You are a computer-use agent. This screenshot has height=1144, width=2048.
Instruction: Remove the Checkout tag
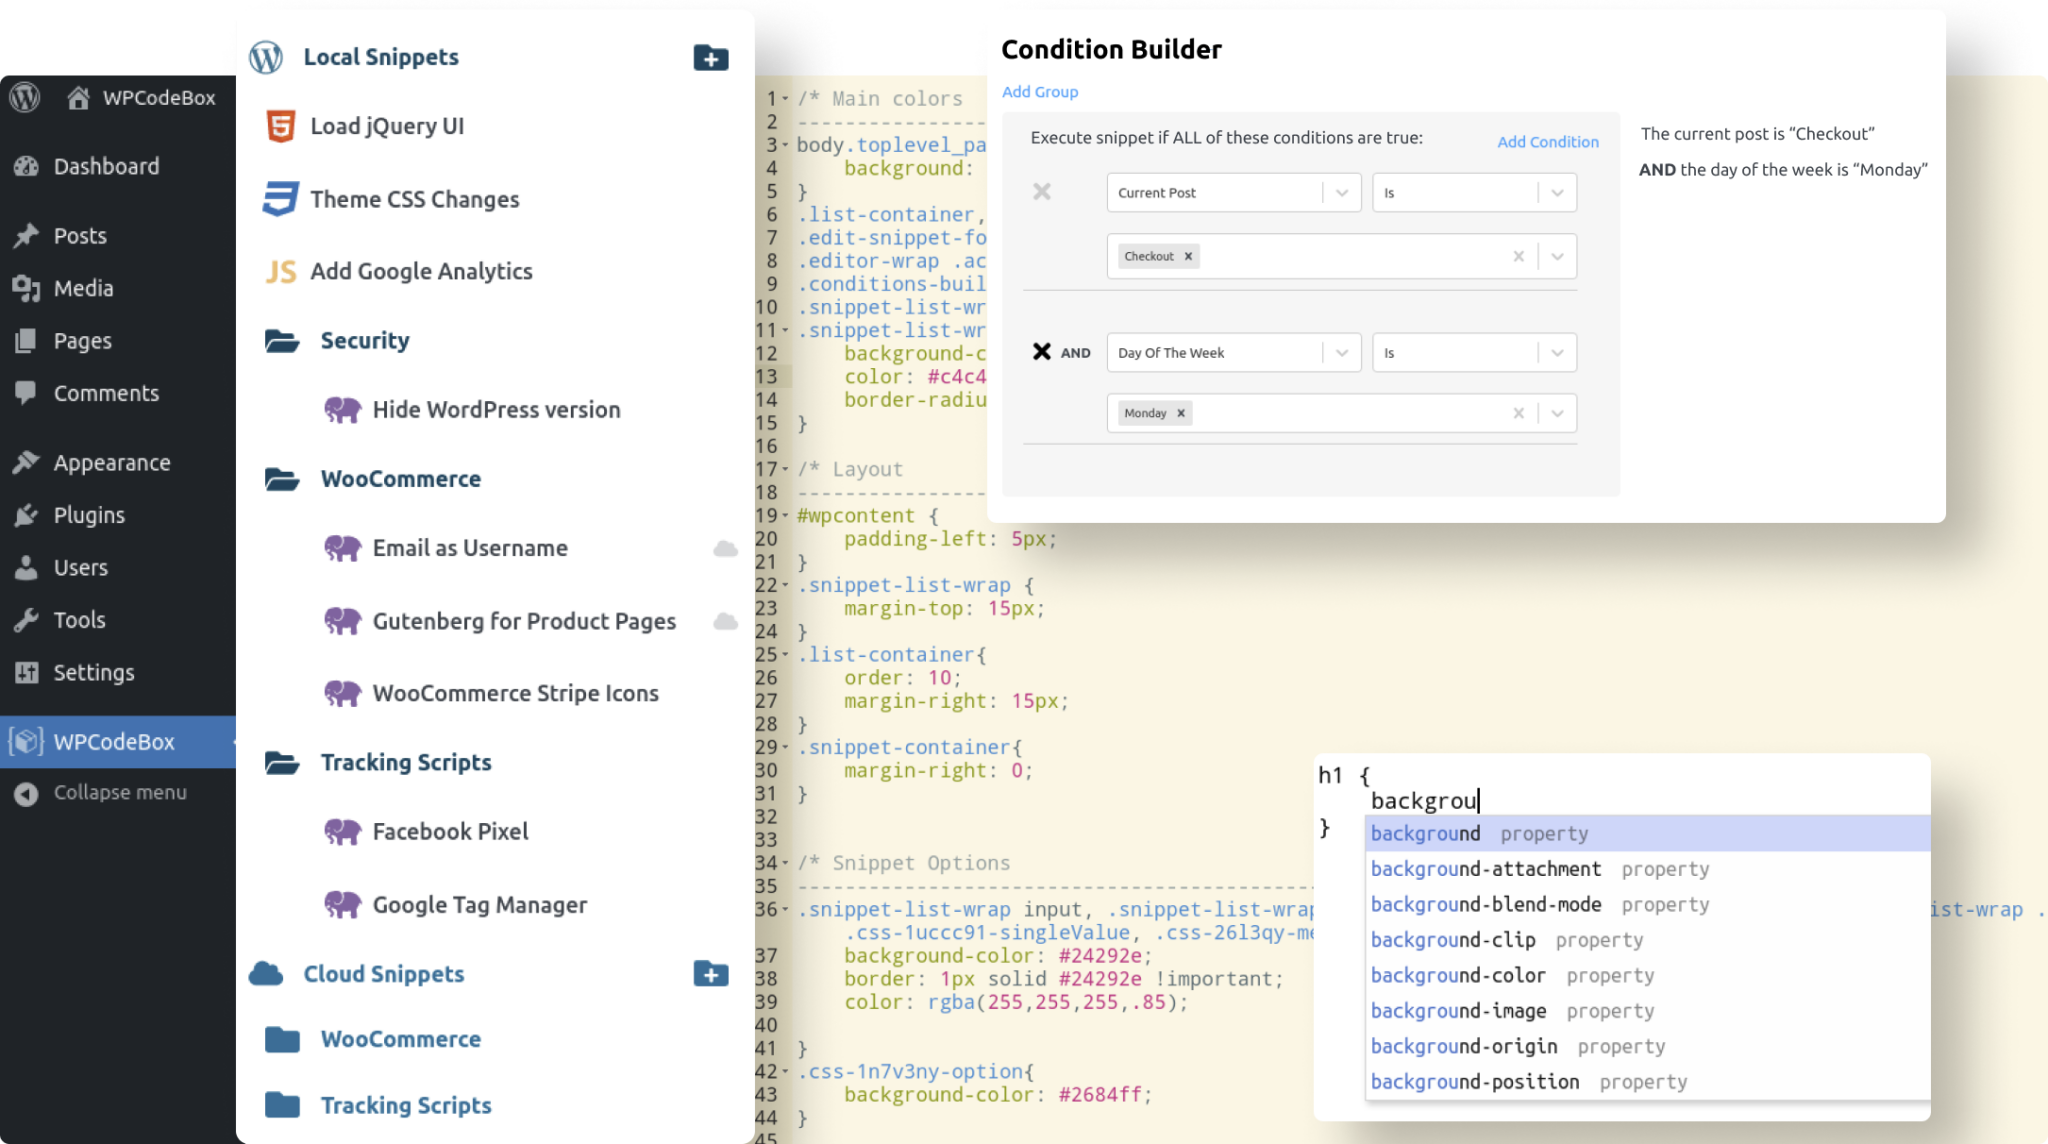[x=1188, y=257]
